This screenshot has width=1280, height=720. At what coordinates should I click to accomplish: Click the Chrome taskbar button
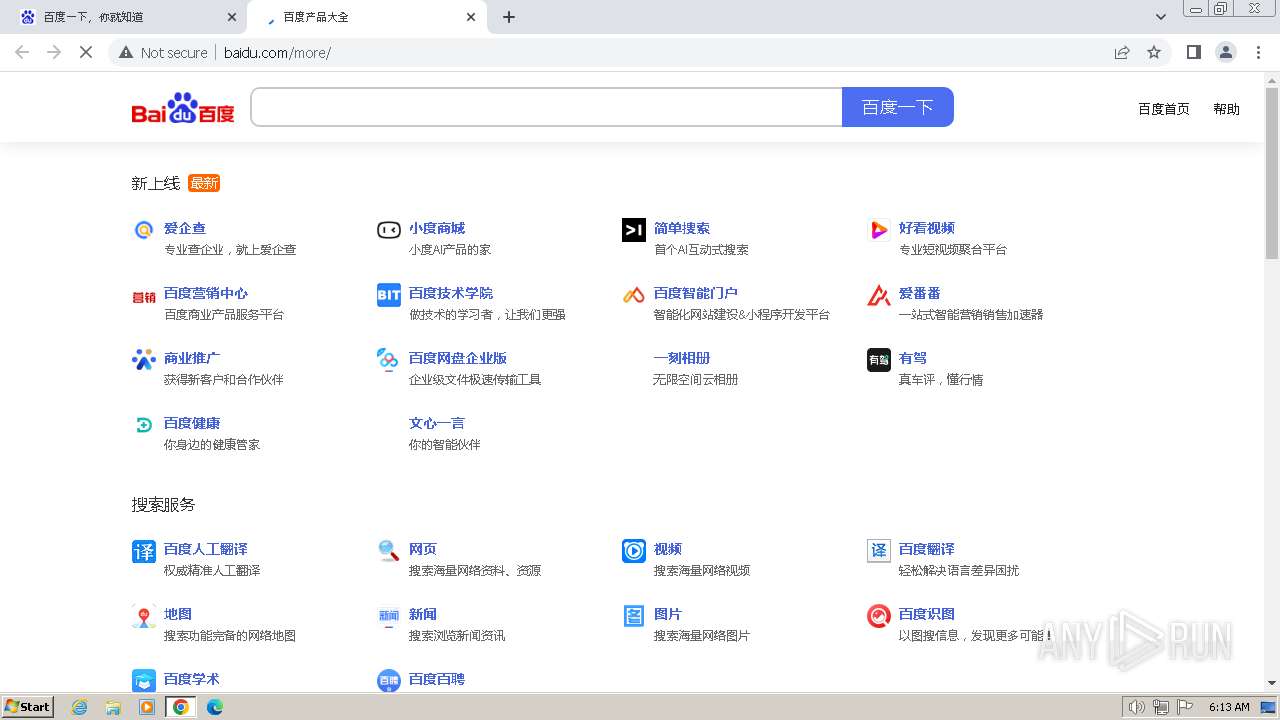(180, 707)
